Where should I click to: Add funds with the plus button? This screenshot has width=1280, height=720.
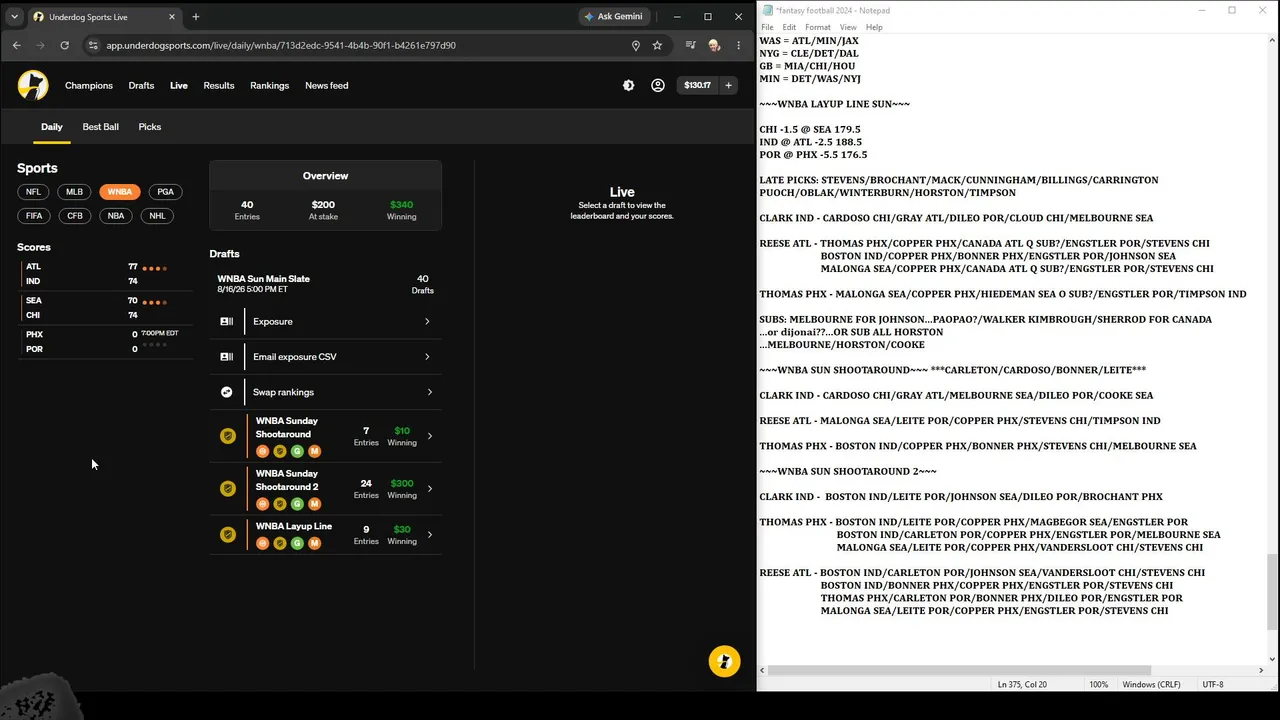[x=728, y=85]
